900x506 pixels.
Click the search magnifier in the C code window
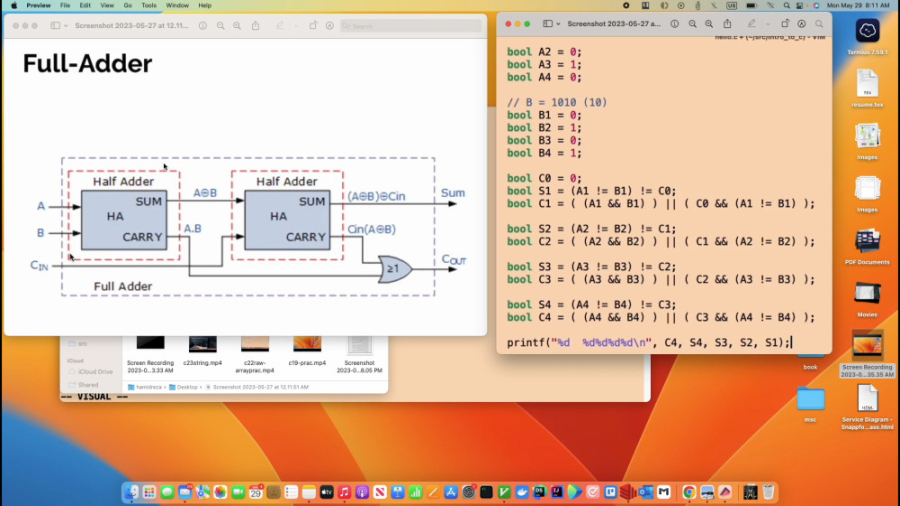point(818,23)
